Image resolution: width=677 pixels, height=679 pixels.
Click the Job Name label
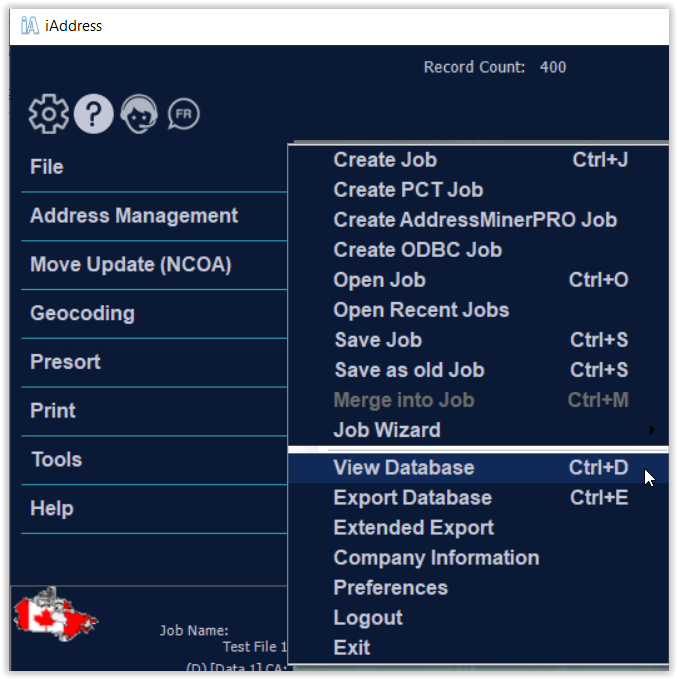(x=194, y=630)
